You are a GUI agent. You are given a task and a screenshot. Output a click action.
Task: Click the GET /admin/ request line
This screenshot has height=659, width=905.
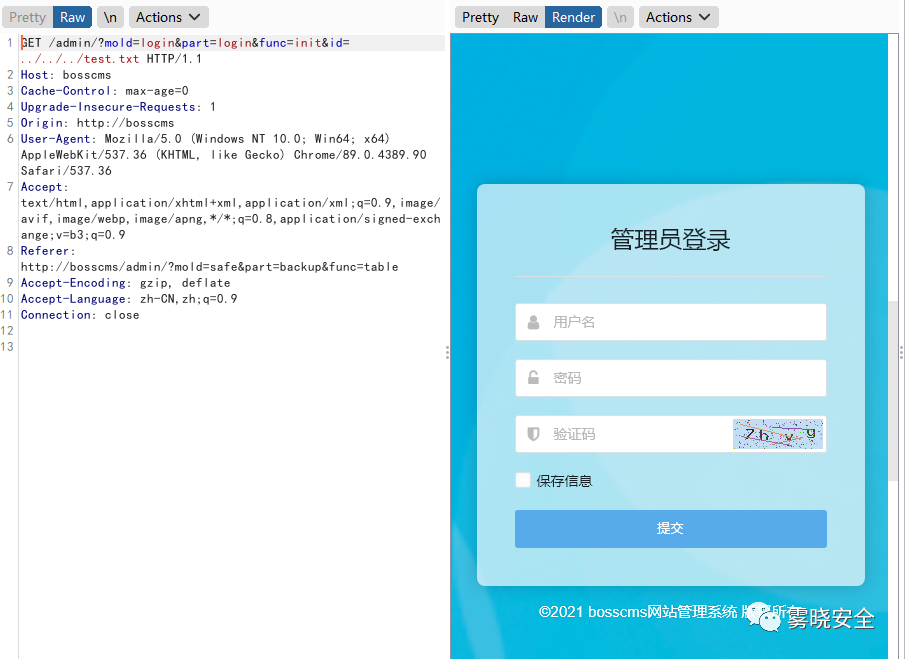click(x=185, y=43)
